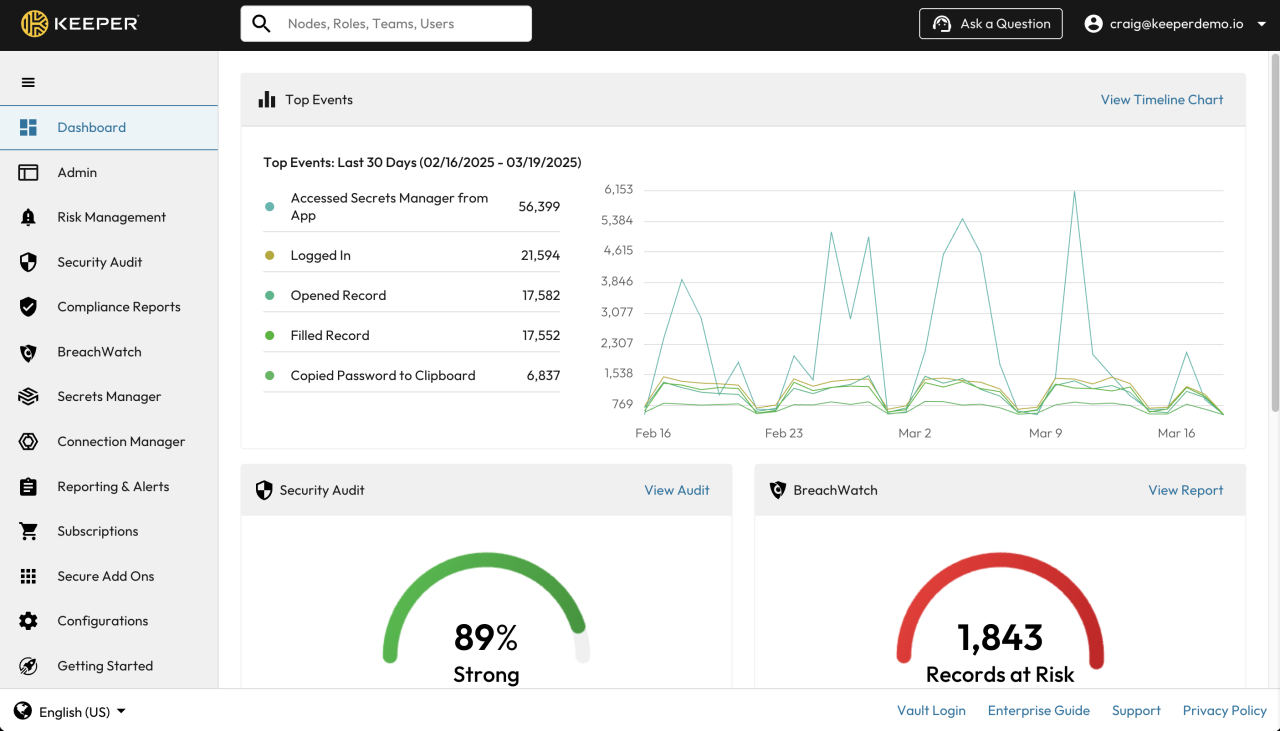
Task: Click the Compliance Reports checkmark shield icon
Action: (28, 307)
